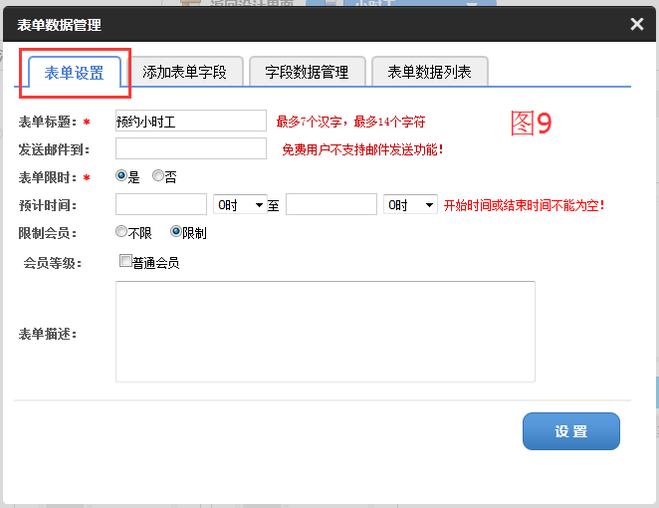The width and height of the screenshot is (659, 508).
Task: Click the 表单标题 text field
Action: [x=191, y=121]
